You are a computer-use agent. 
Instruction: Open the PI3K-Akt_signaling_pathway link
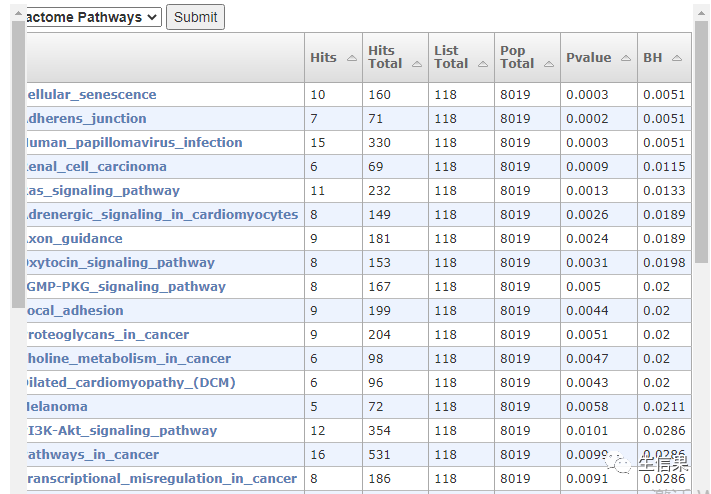pos(120,431)
